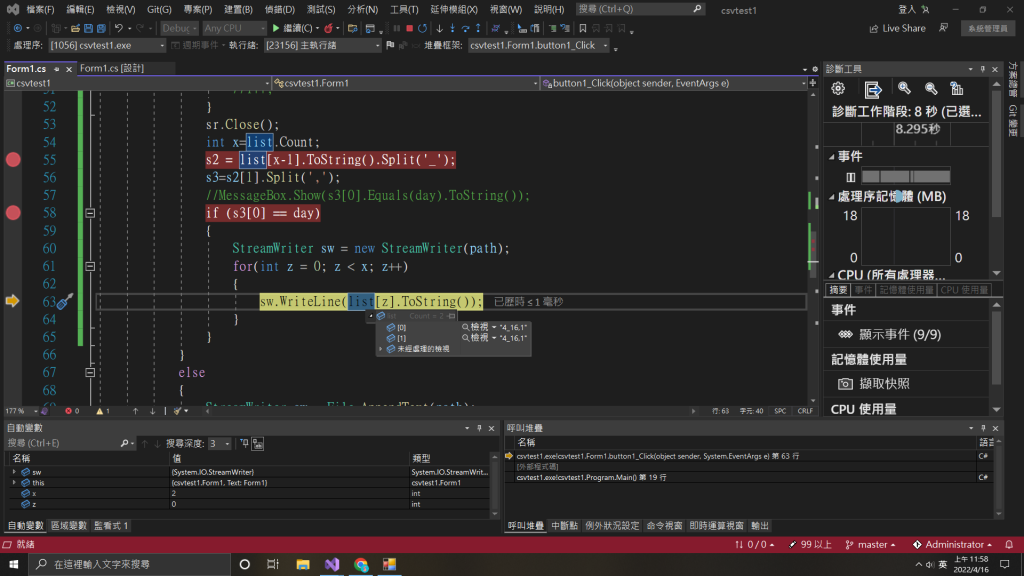Image resolution: width=1024 pixels, height=576 pixels.
Task: Pin the list data tip to source
Action: click(x=451, y=316)
